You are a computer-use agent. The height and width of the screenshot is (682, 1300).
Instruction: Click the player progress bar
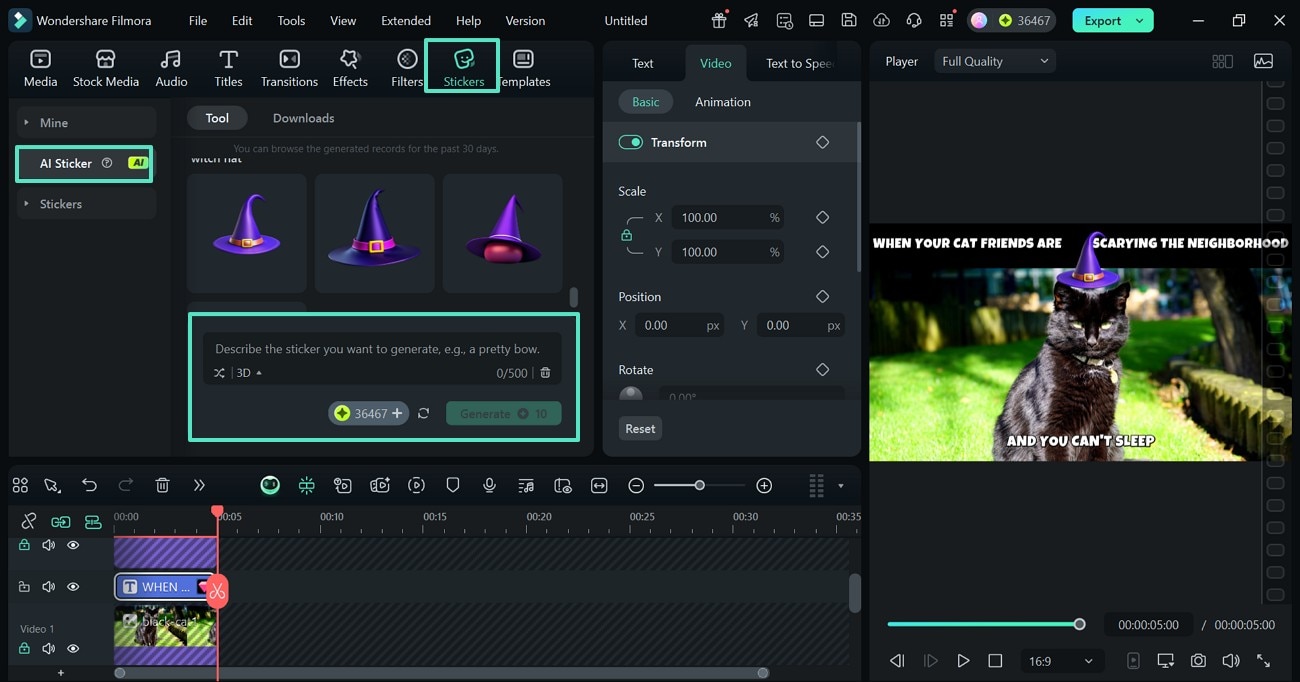pyautogui.click(x=983, y=624)
